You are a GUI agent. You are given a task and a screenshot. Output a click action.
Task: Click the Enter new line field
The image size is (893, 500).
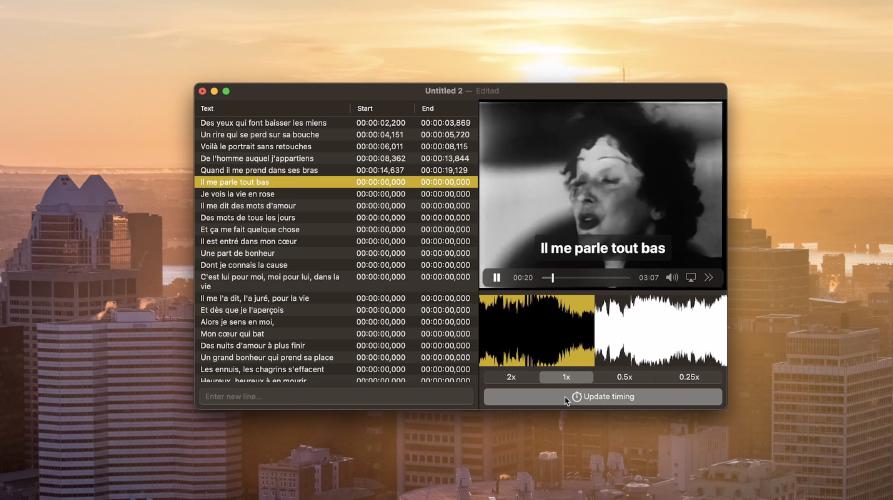pos(335,397)
